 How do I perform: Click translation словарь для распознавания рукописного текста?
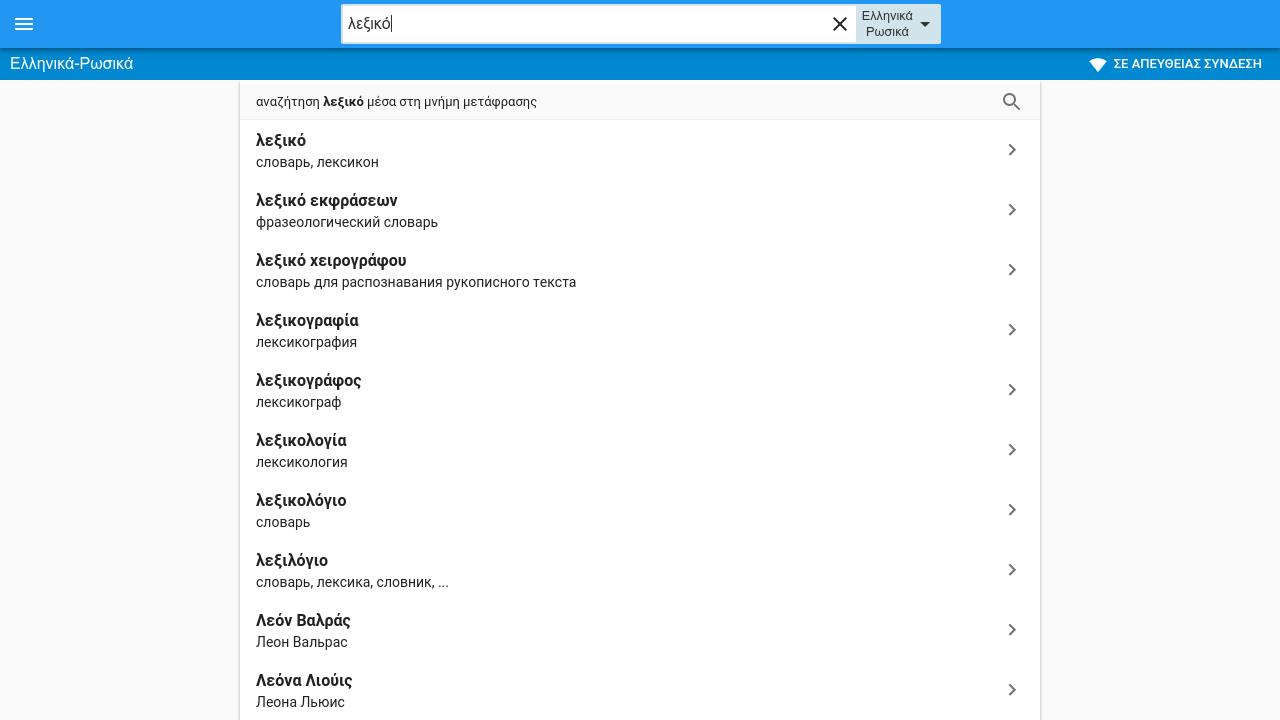416,282
